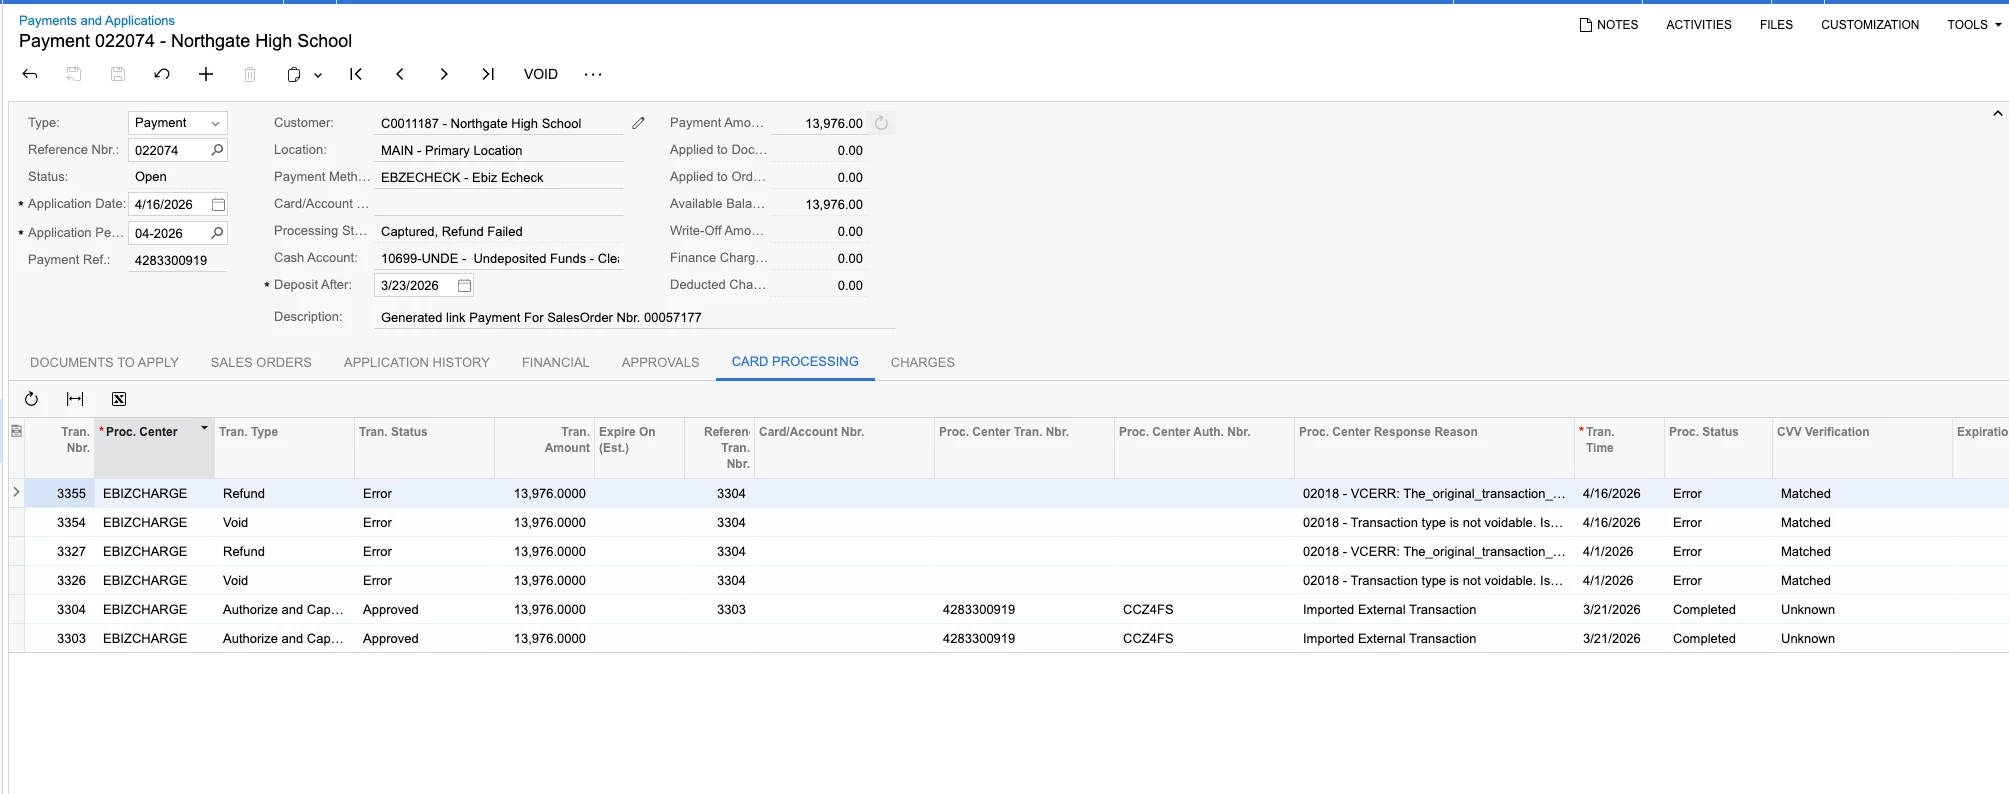Edit customer using pencil icon
Viewport: 2009px width, 794px height.
(x=638, y=123)
